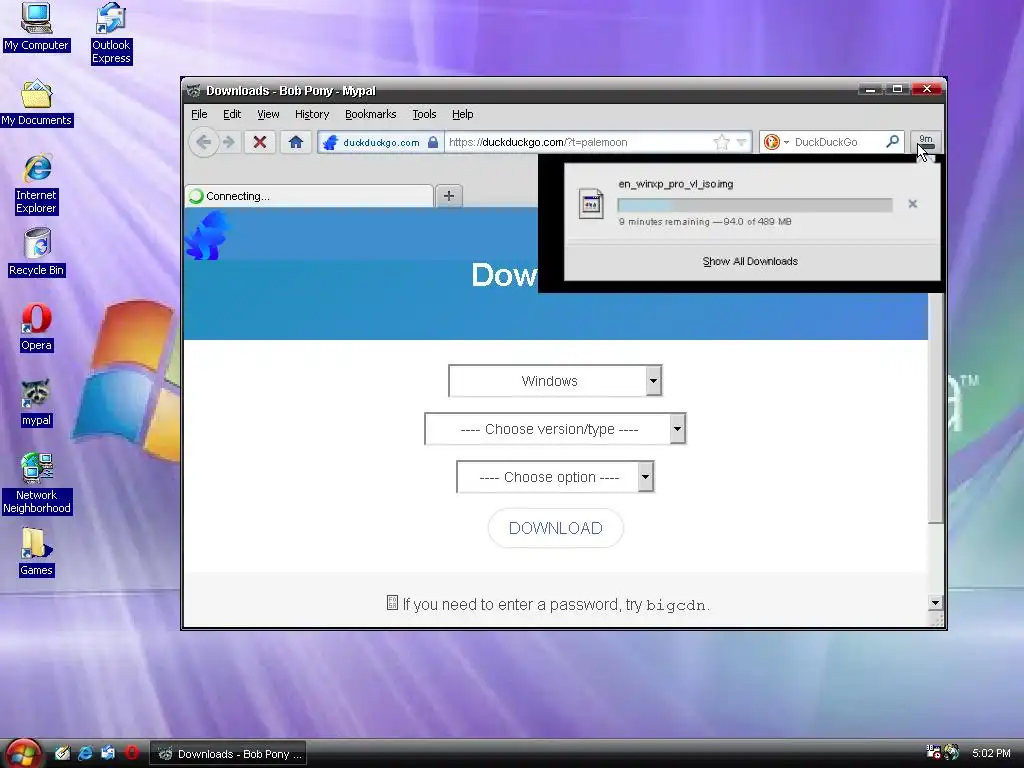Open the Games folder shortcut
Image resolution: width=1024 pixels, height=768 pixels.
point(37,552)
